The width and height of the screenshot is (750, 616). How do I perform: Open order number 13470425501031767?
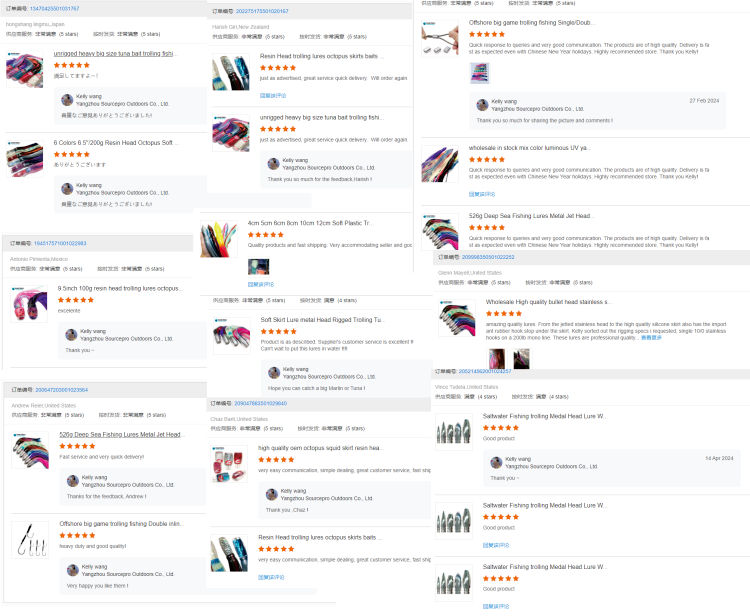tap(55, 9)
